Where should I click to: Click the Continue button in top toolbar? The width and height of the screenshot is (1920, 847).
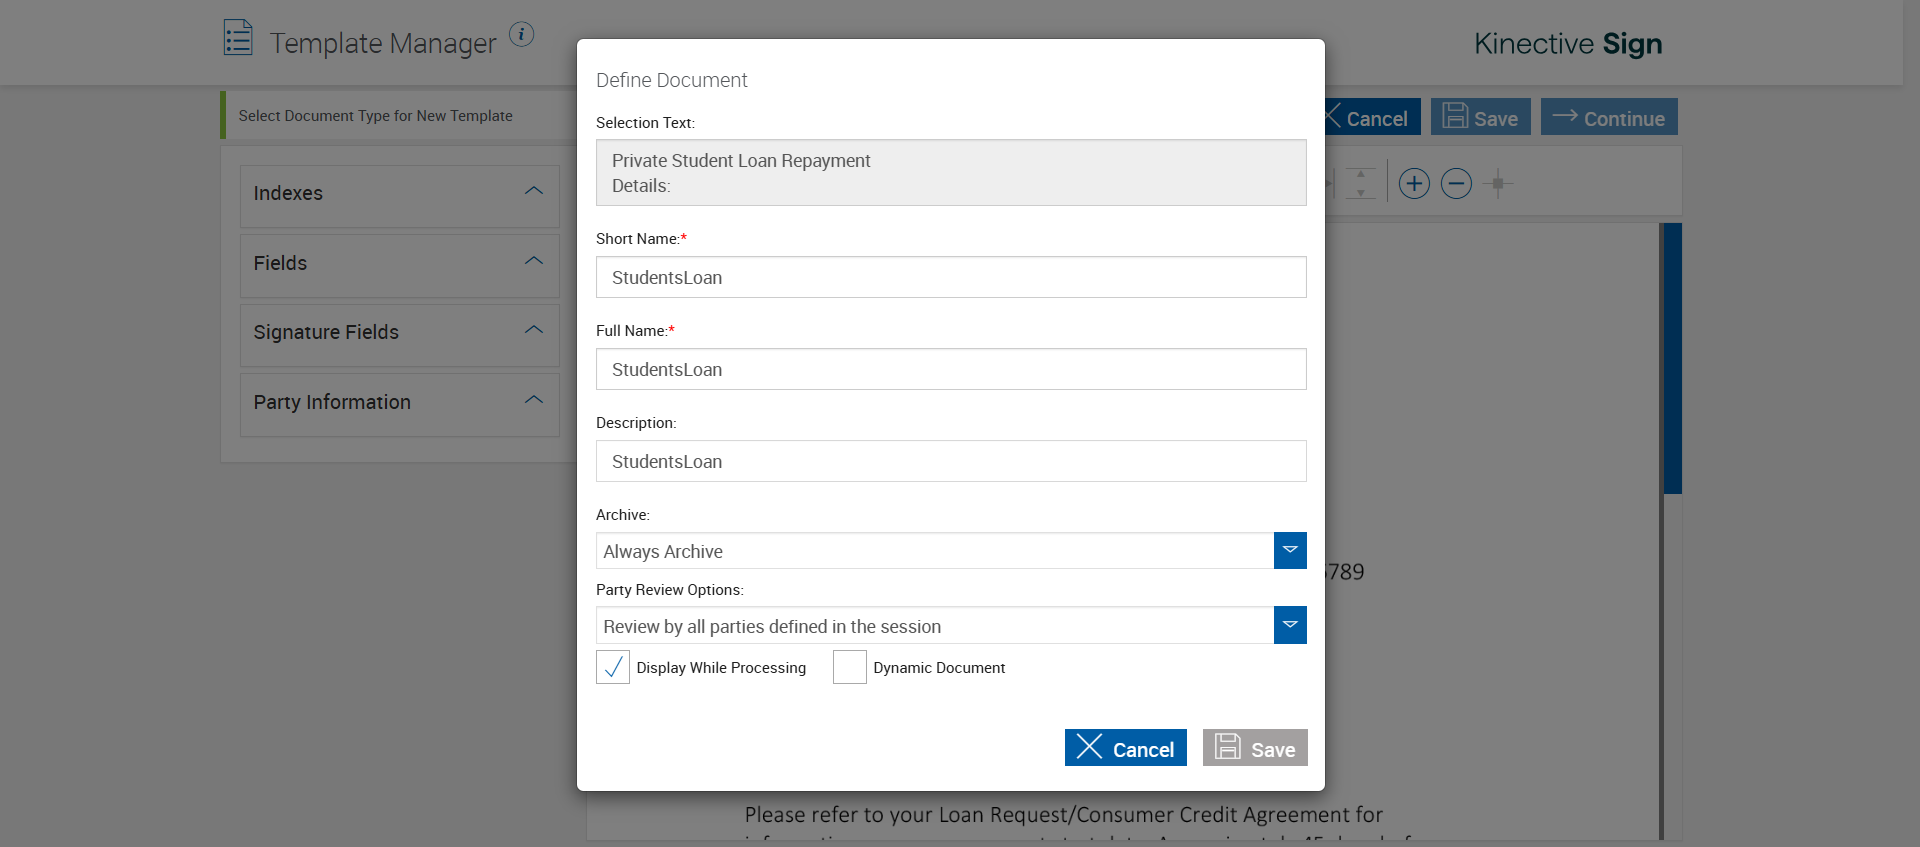pyautogui.click(x=1609, y=117)
